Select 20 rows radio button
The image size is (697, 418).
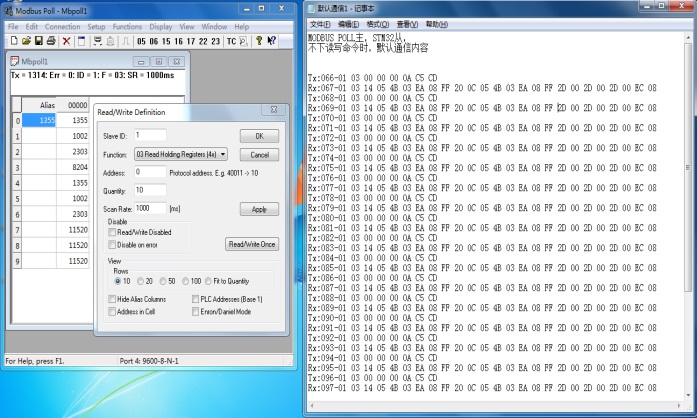tap(140, 281)
